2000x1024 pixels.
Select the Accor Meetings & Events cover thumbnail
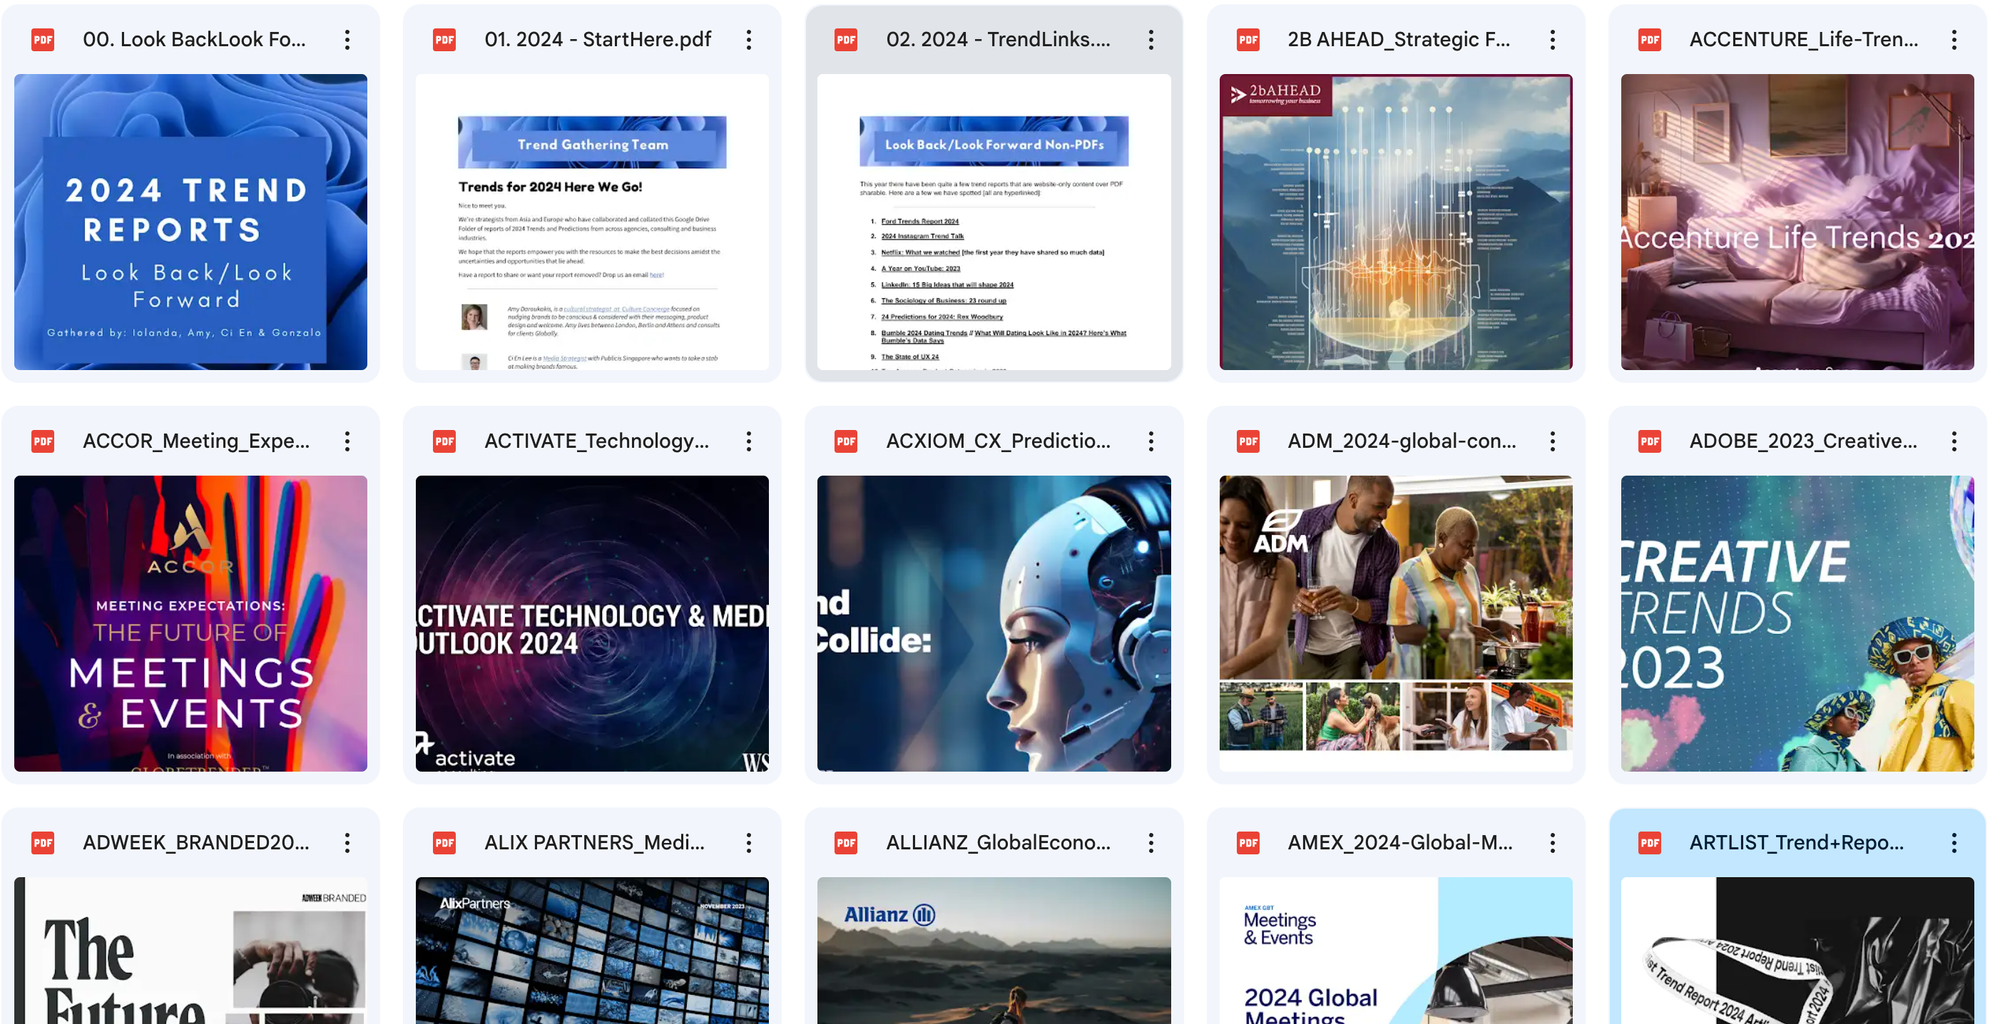tap(191, 623)
